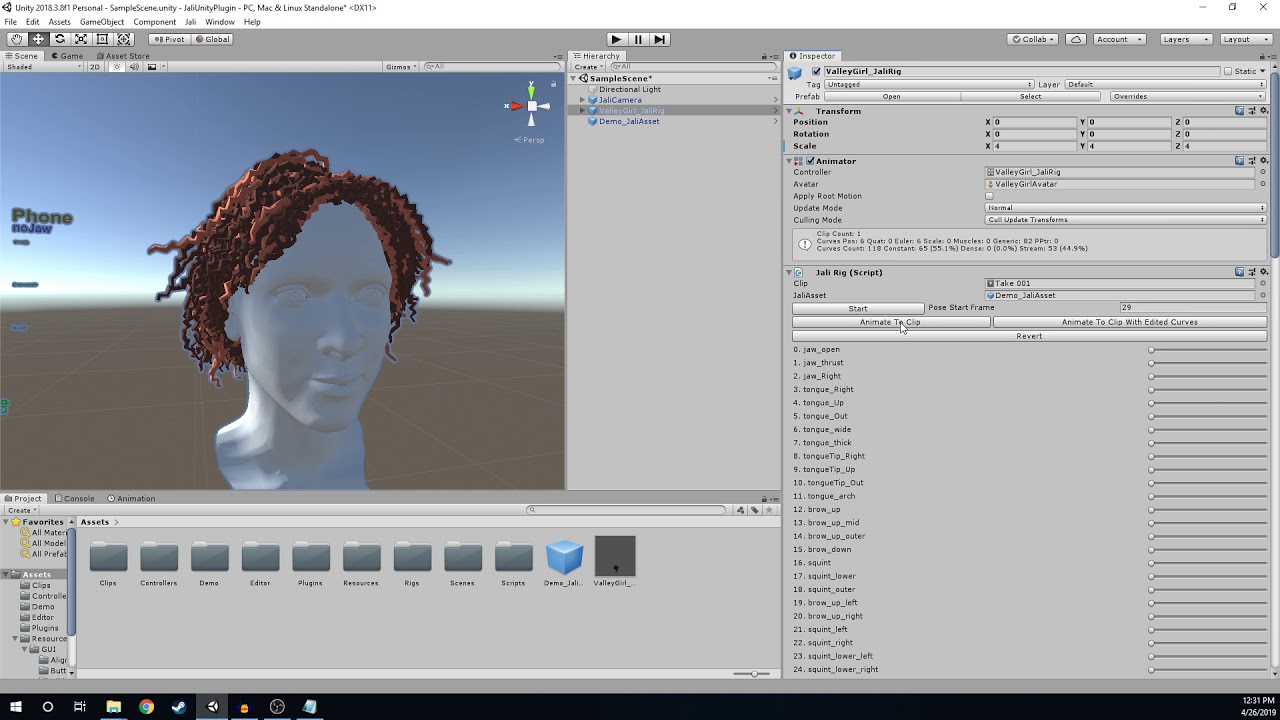Image resolution: width=1280 pixels, height=720 pixels.
Task: Pick Avatar object via circle selector
Action: pos(1262,184)
